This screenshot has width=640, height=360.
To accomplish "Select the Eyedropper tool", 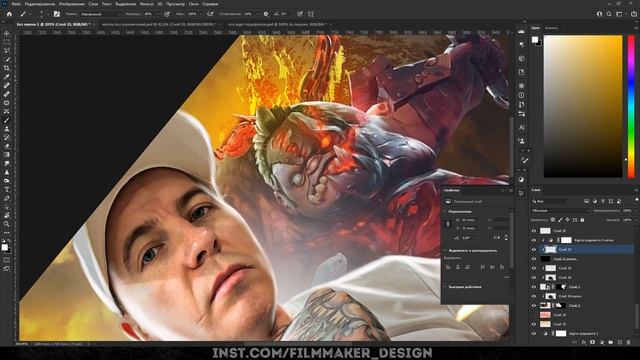I will point(7,77).
